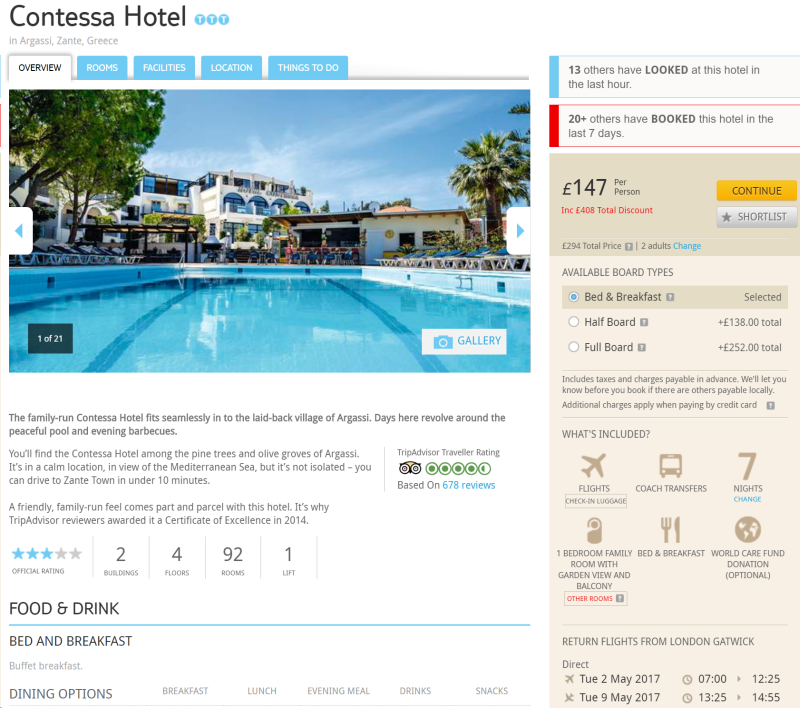The width and height of the screenshot is (800, 708).
Task: Open the Facilities tab
Action: (164, 68)
